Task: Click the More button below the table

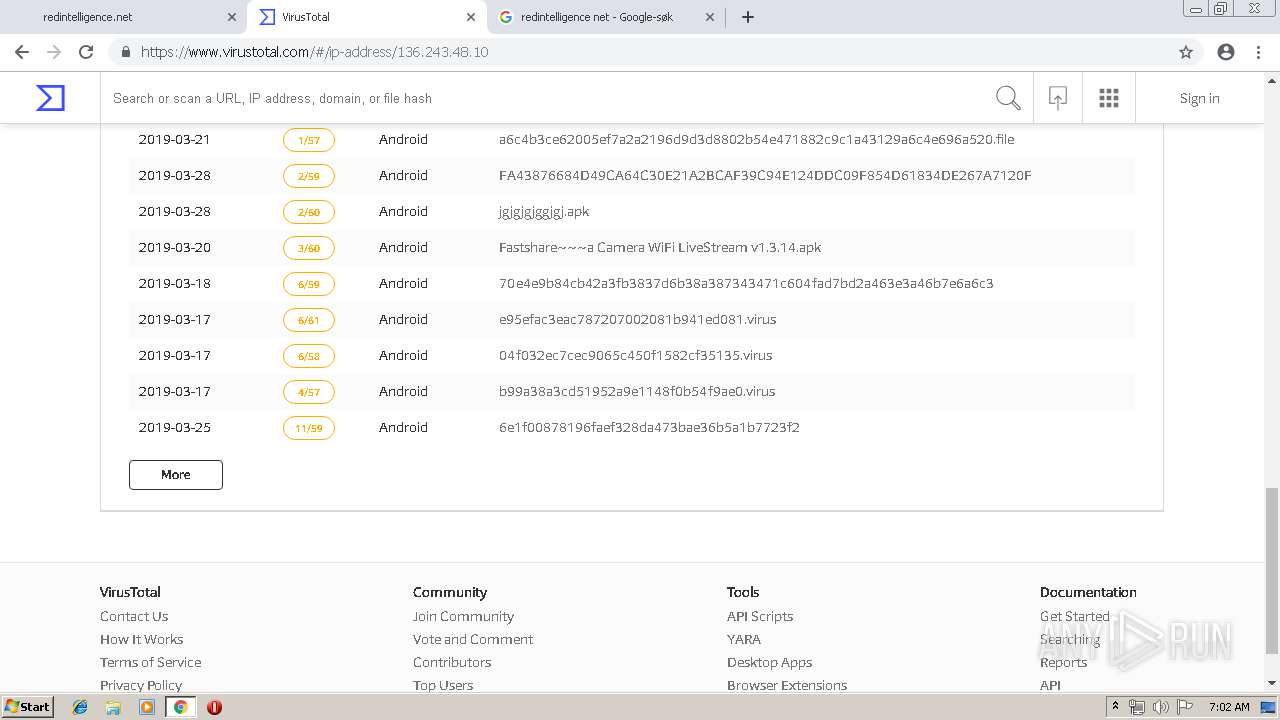Action: pos(176,475)
